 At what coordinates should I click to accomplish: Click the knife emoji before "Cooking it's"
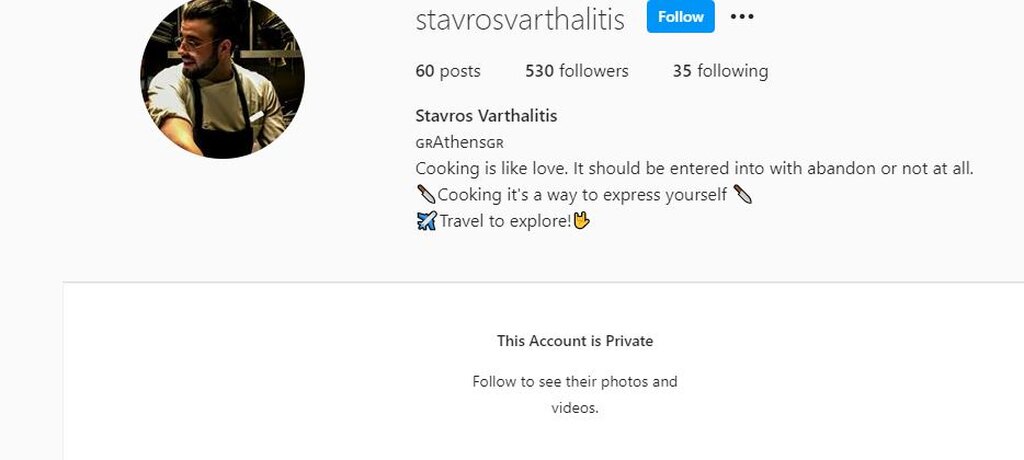(426, 194)
